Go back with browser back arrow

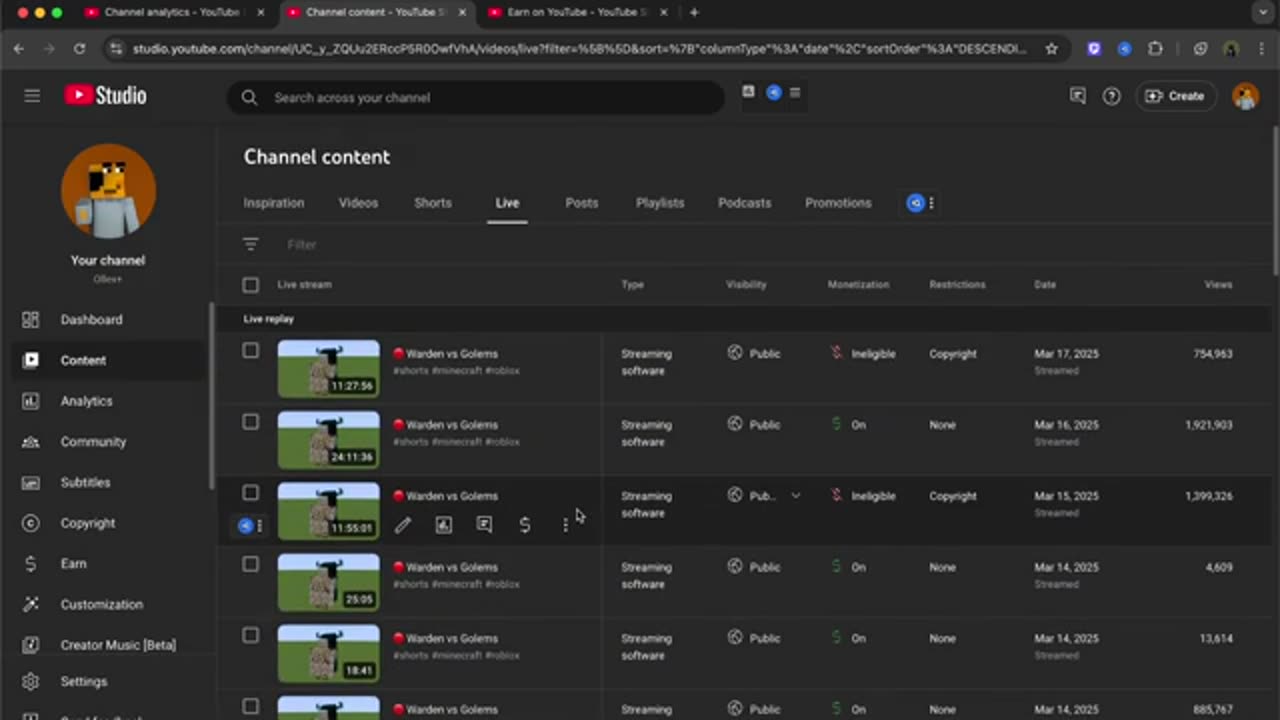coord(19,48)
